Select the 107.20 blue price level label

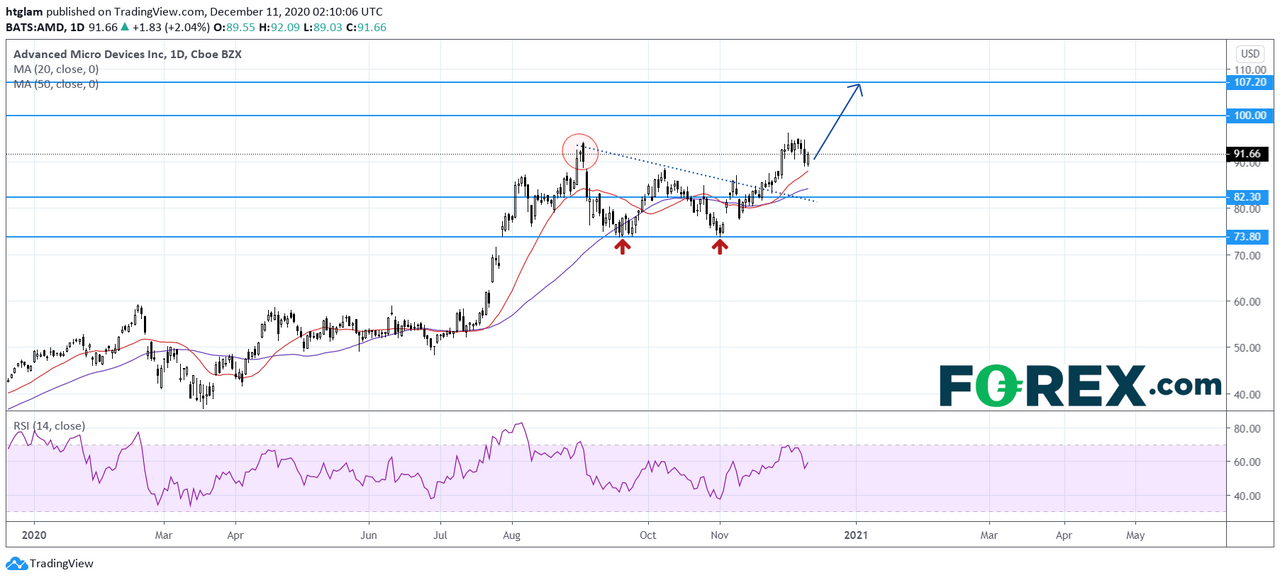1250,82
